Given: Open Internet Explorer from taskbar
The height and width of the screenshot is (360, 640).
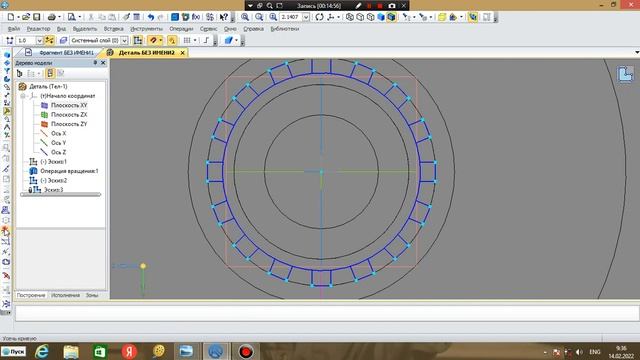Looking at the screenshot, I should 42,351.
